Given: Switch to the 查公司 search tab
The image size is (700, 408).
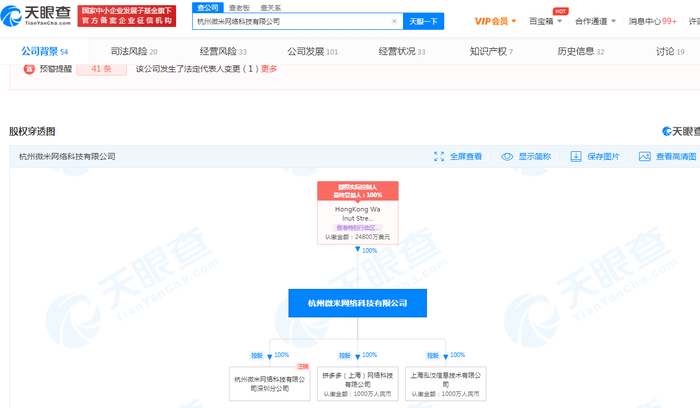Looking at the screenshot, I should [208, 8].
